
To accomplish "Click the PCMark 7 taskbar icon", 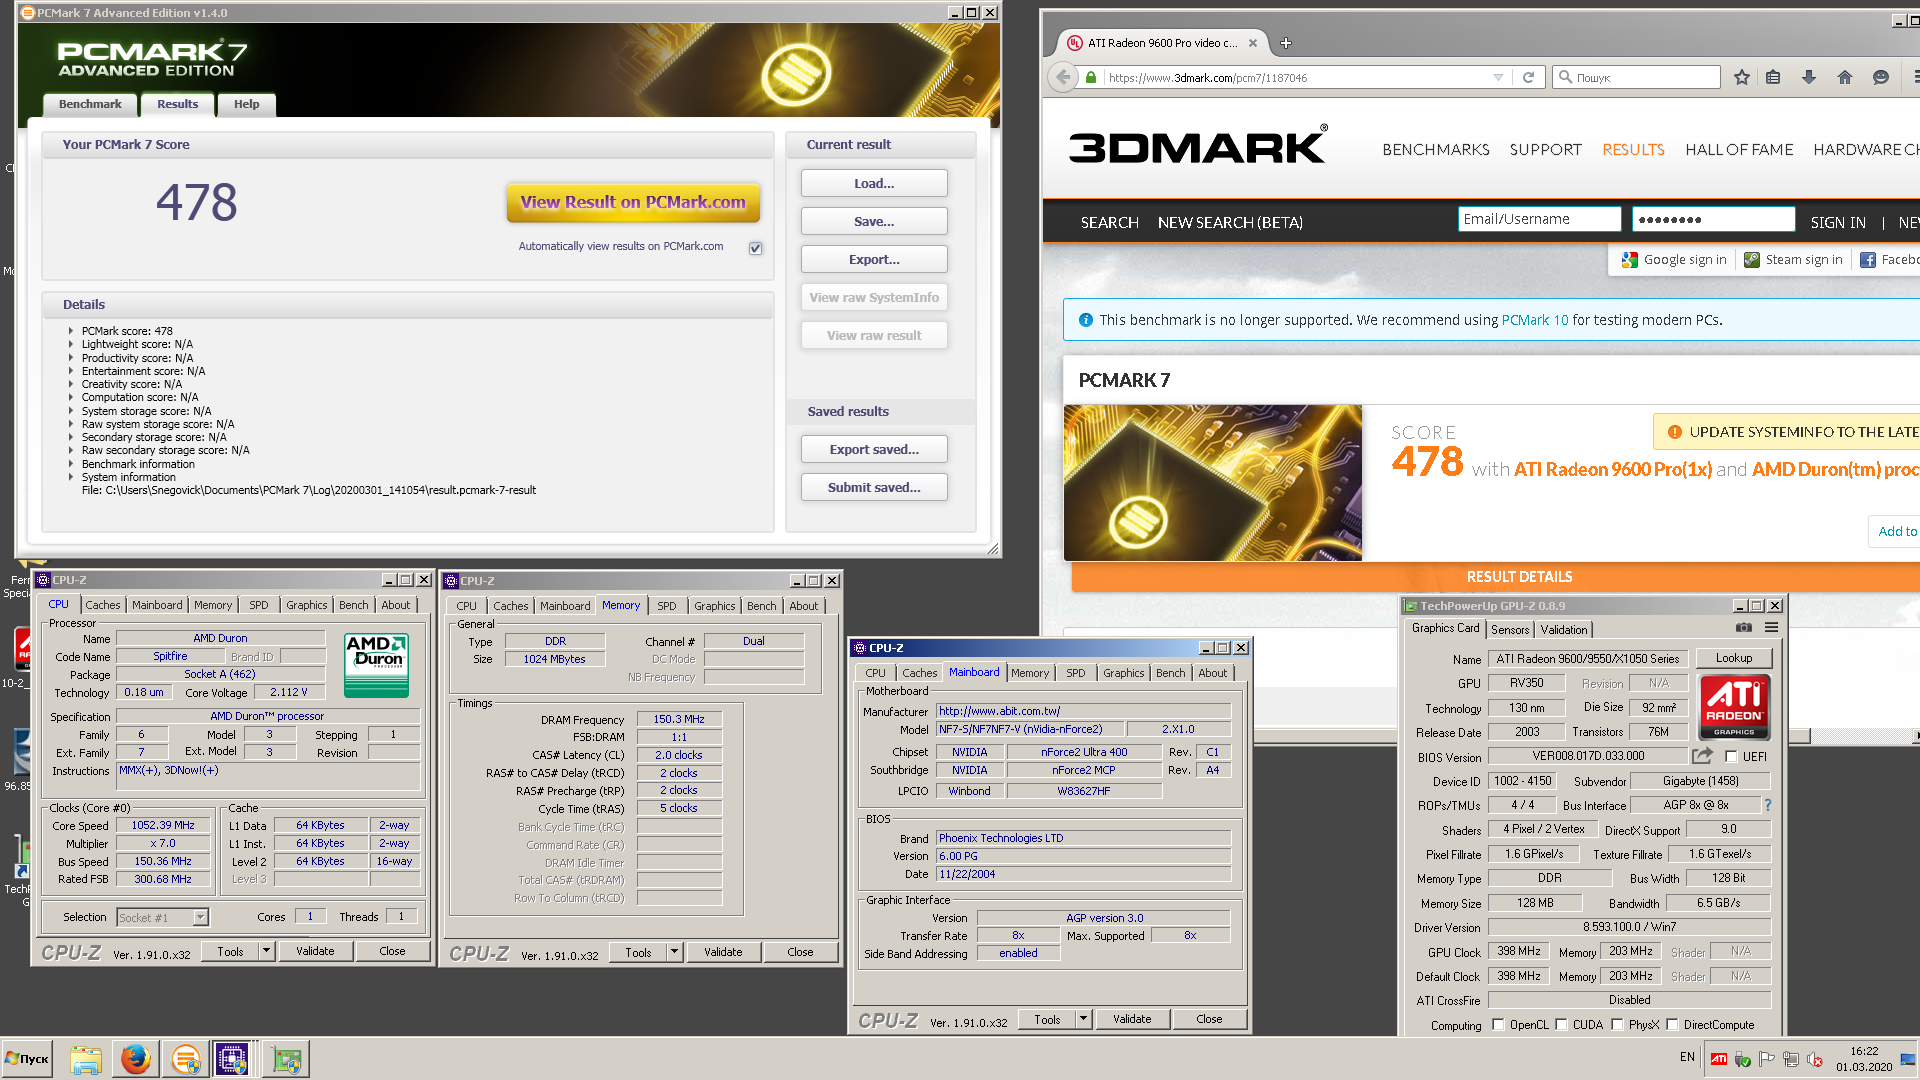I will (x=186, y=1059).
